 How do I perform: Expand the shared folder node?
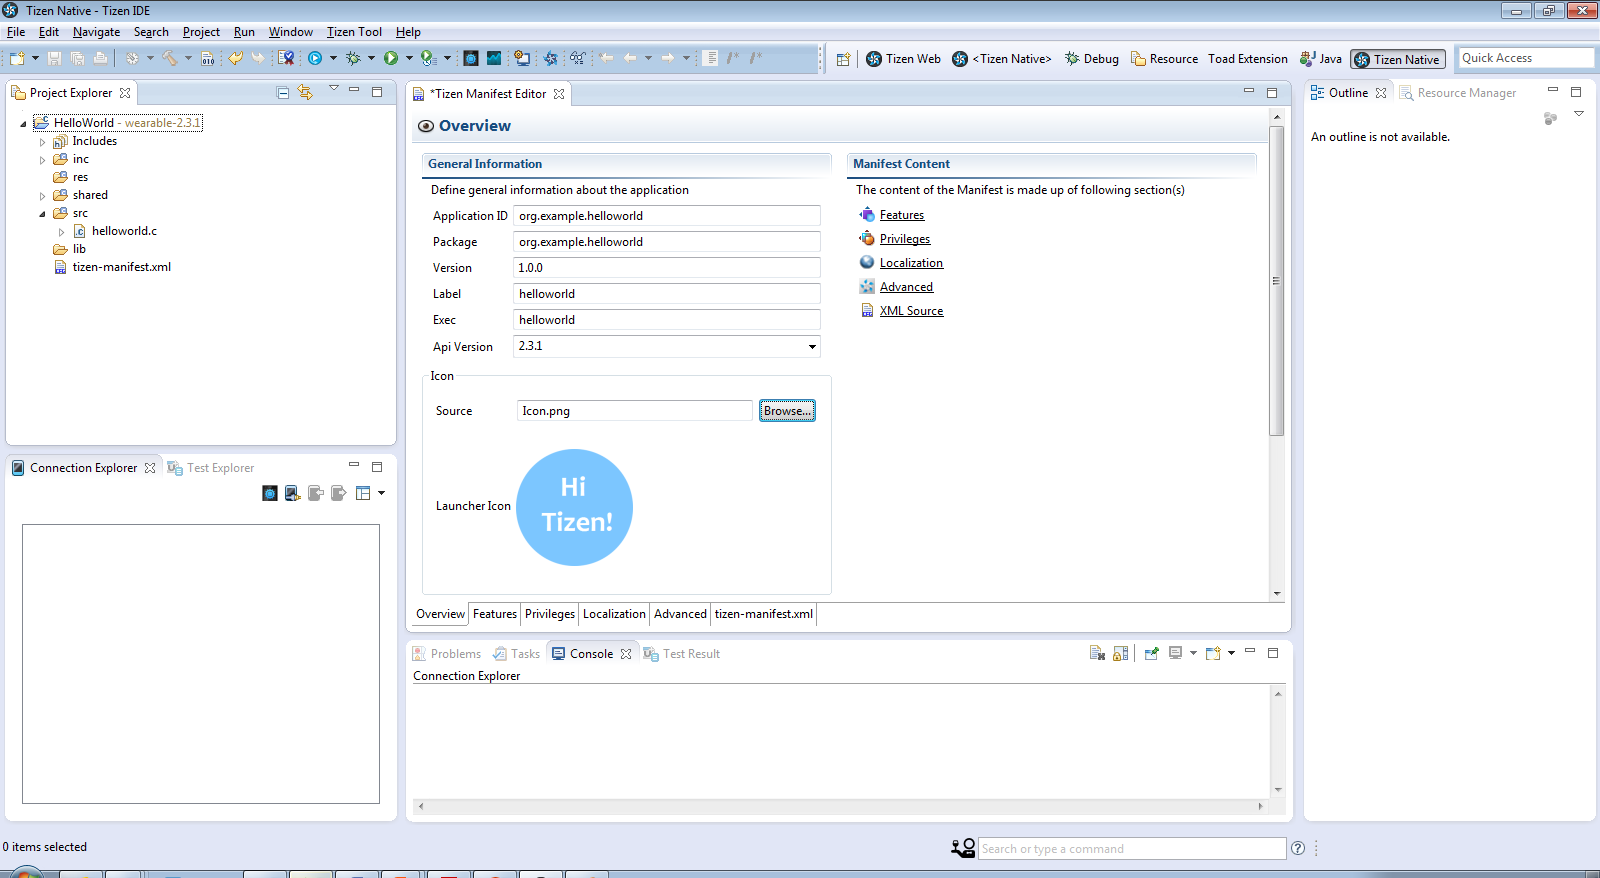(42, 196)
